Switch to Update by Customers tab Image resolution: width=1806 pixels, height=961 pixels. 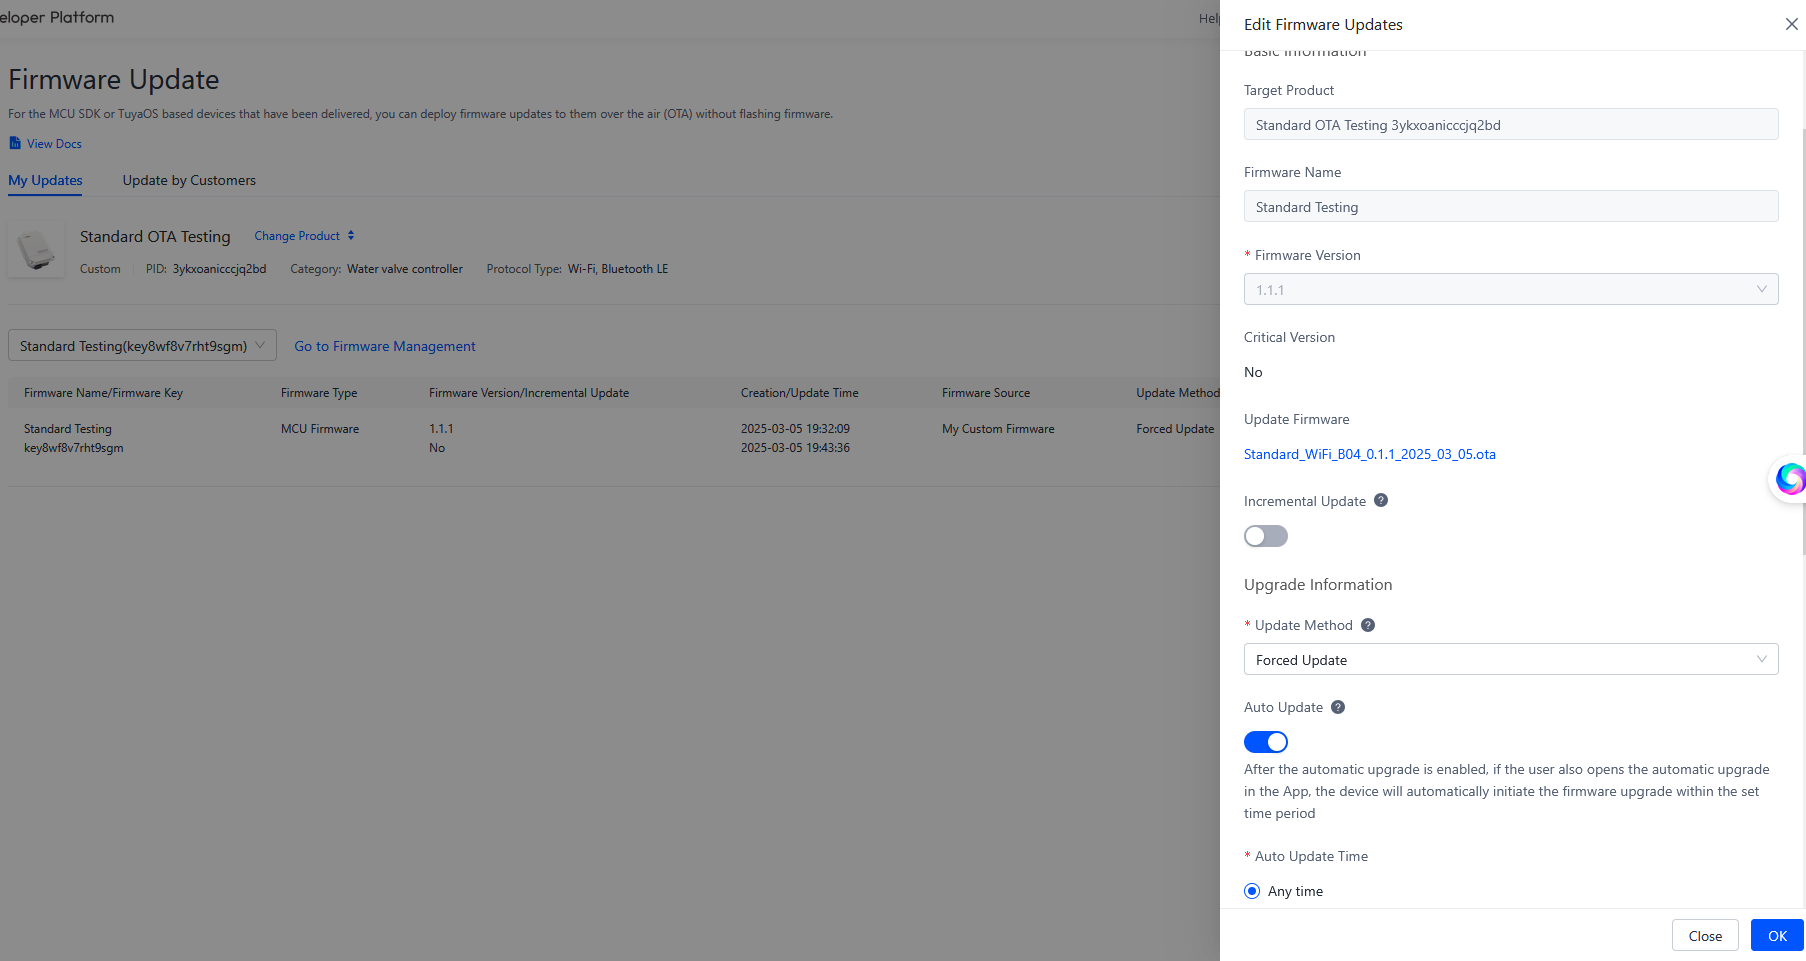coord(189,180)
